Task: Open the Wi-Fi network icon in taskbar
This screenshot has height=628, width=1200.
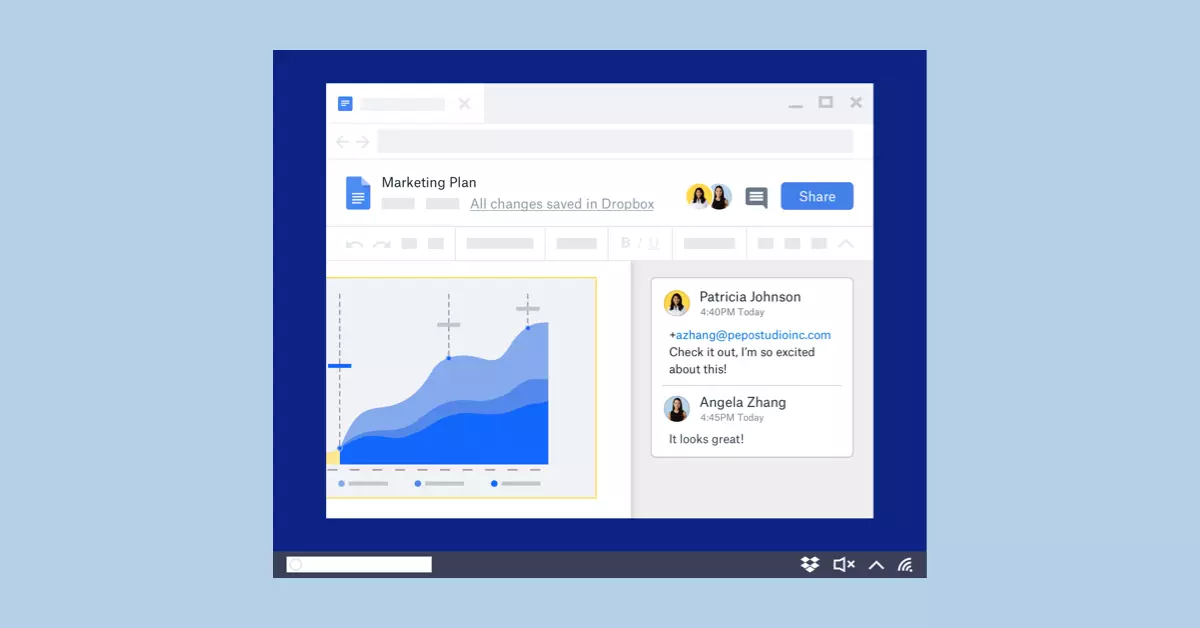Action: (905, 564)
